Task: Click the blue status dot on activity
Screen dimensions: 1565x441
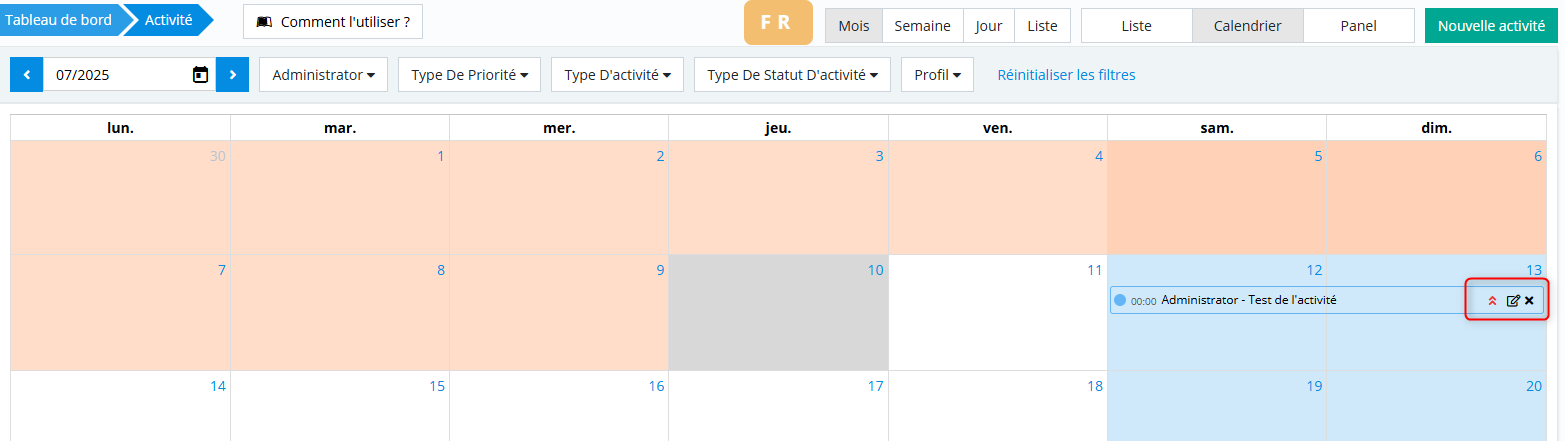Action: (1120, 300)
